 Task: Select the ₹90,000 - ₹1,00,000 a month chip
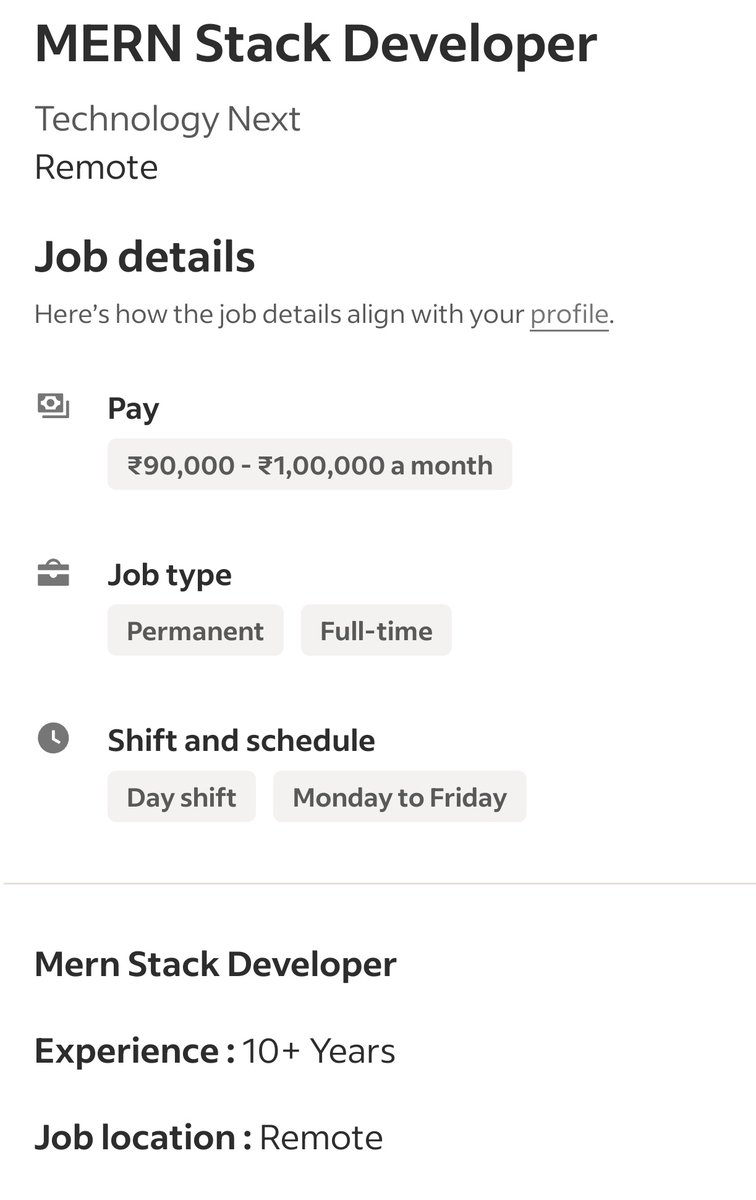310,465
